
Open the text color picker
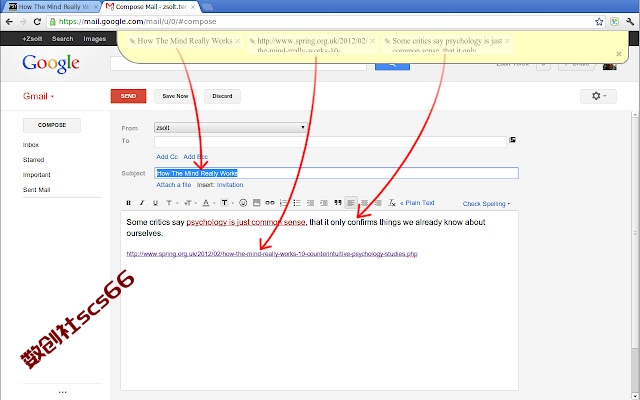[208, 203]
